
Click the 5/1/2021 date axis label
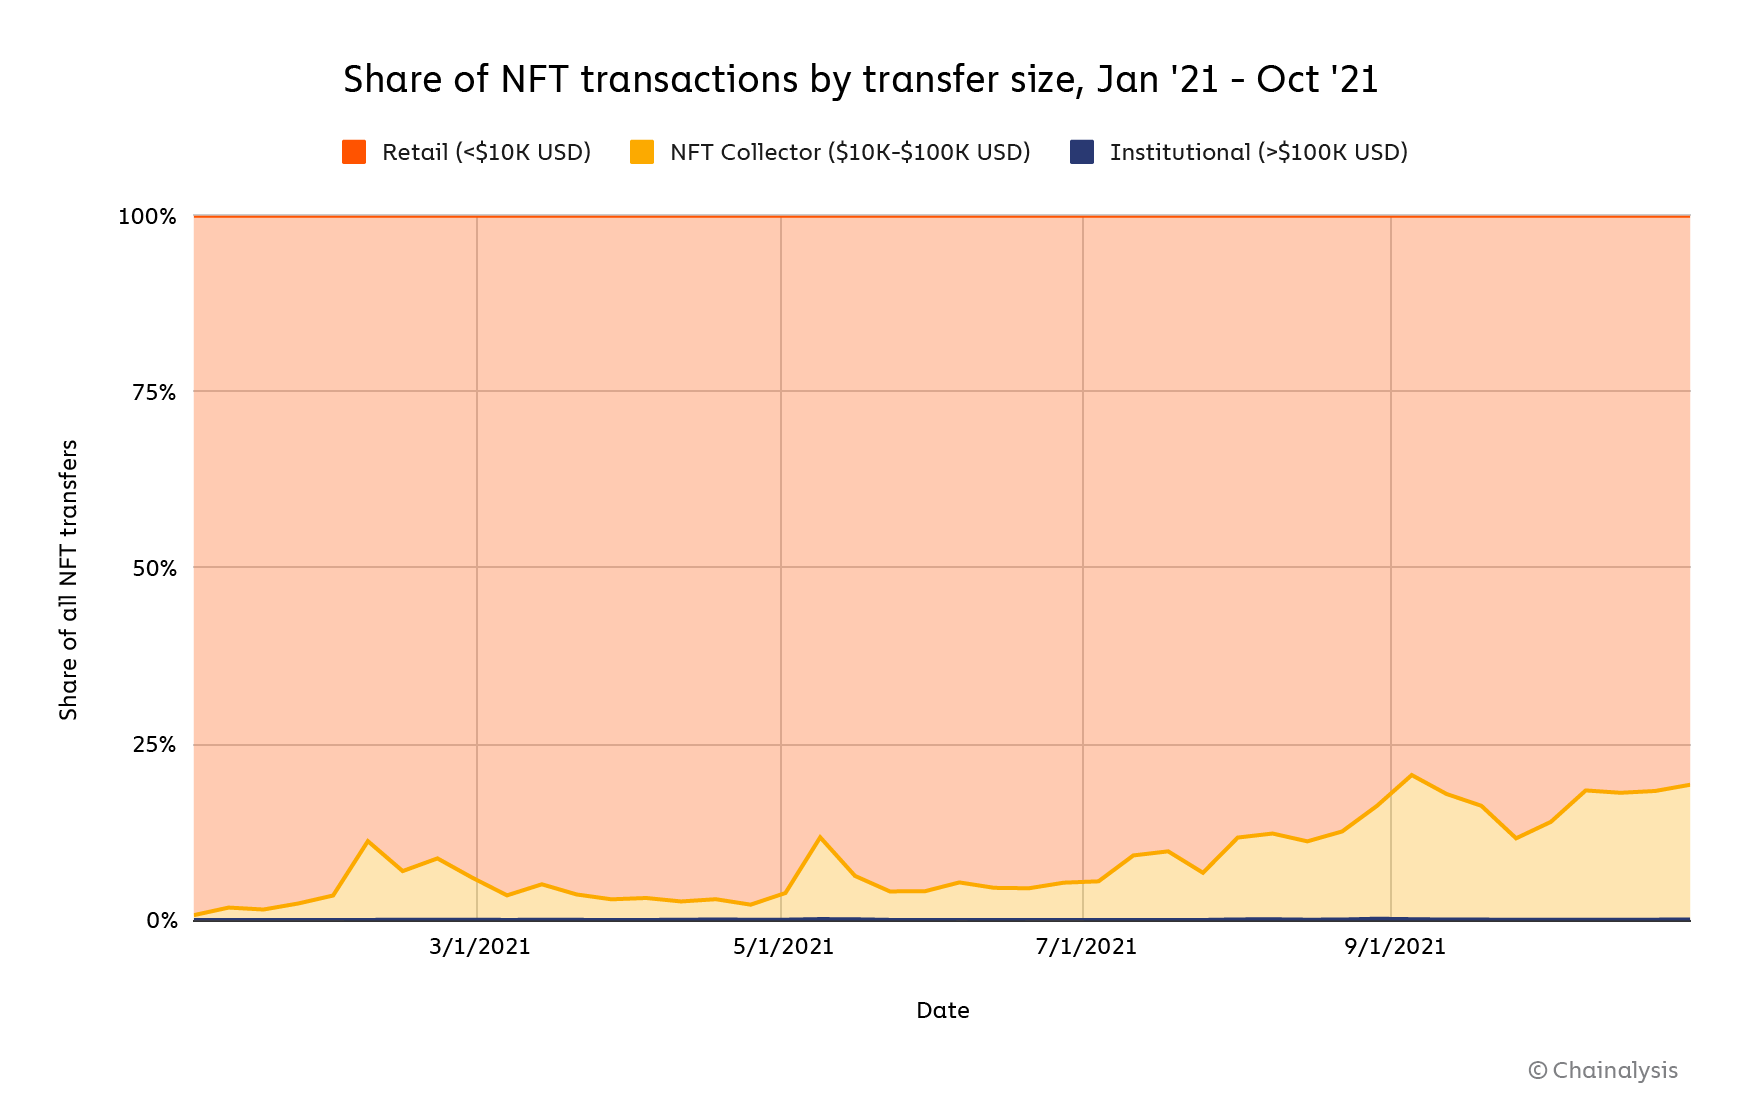(x=783, y=946)
